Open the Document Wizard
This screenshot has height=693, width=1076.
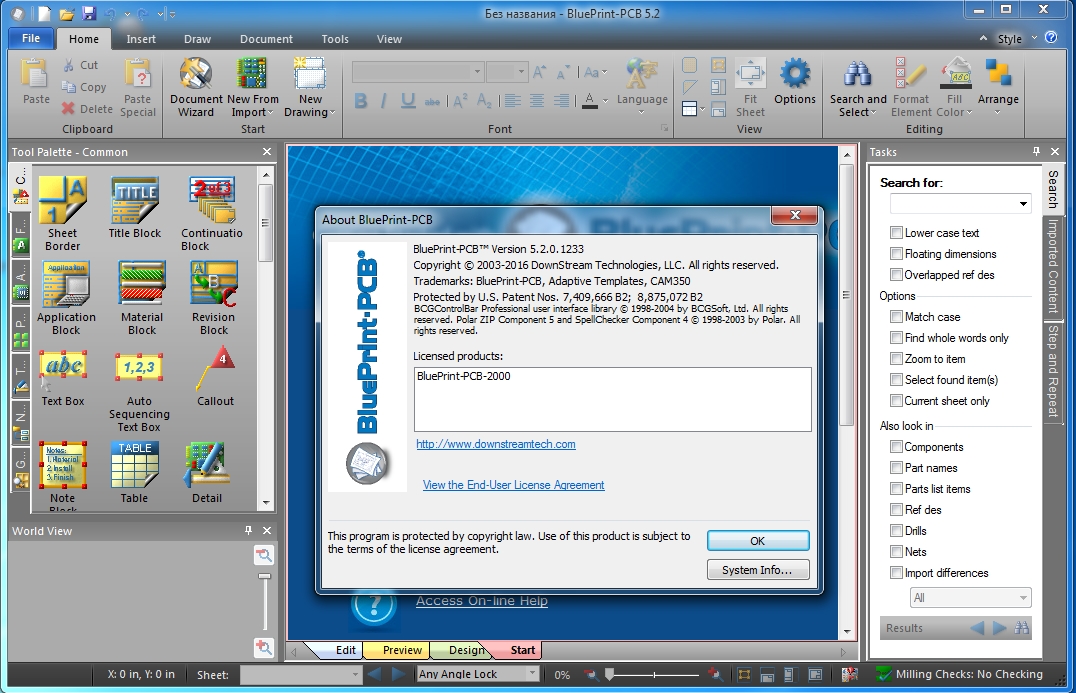(196, 86)
